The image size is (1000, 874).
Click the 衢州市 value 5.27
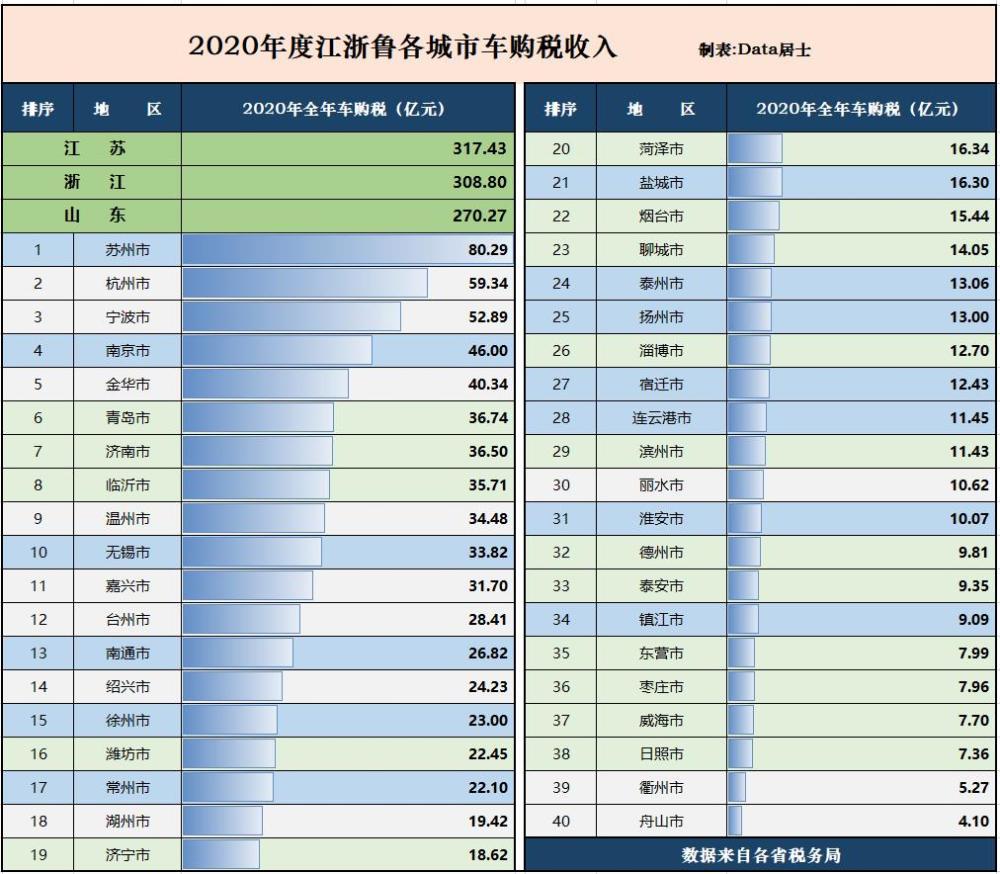tap(974, 787)
